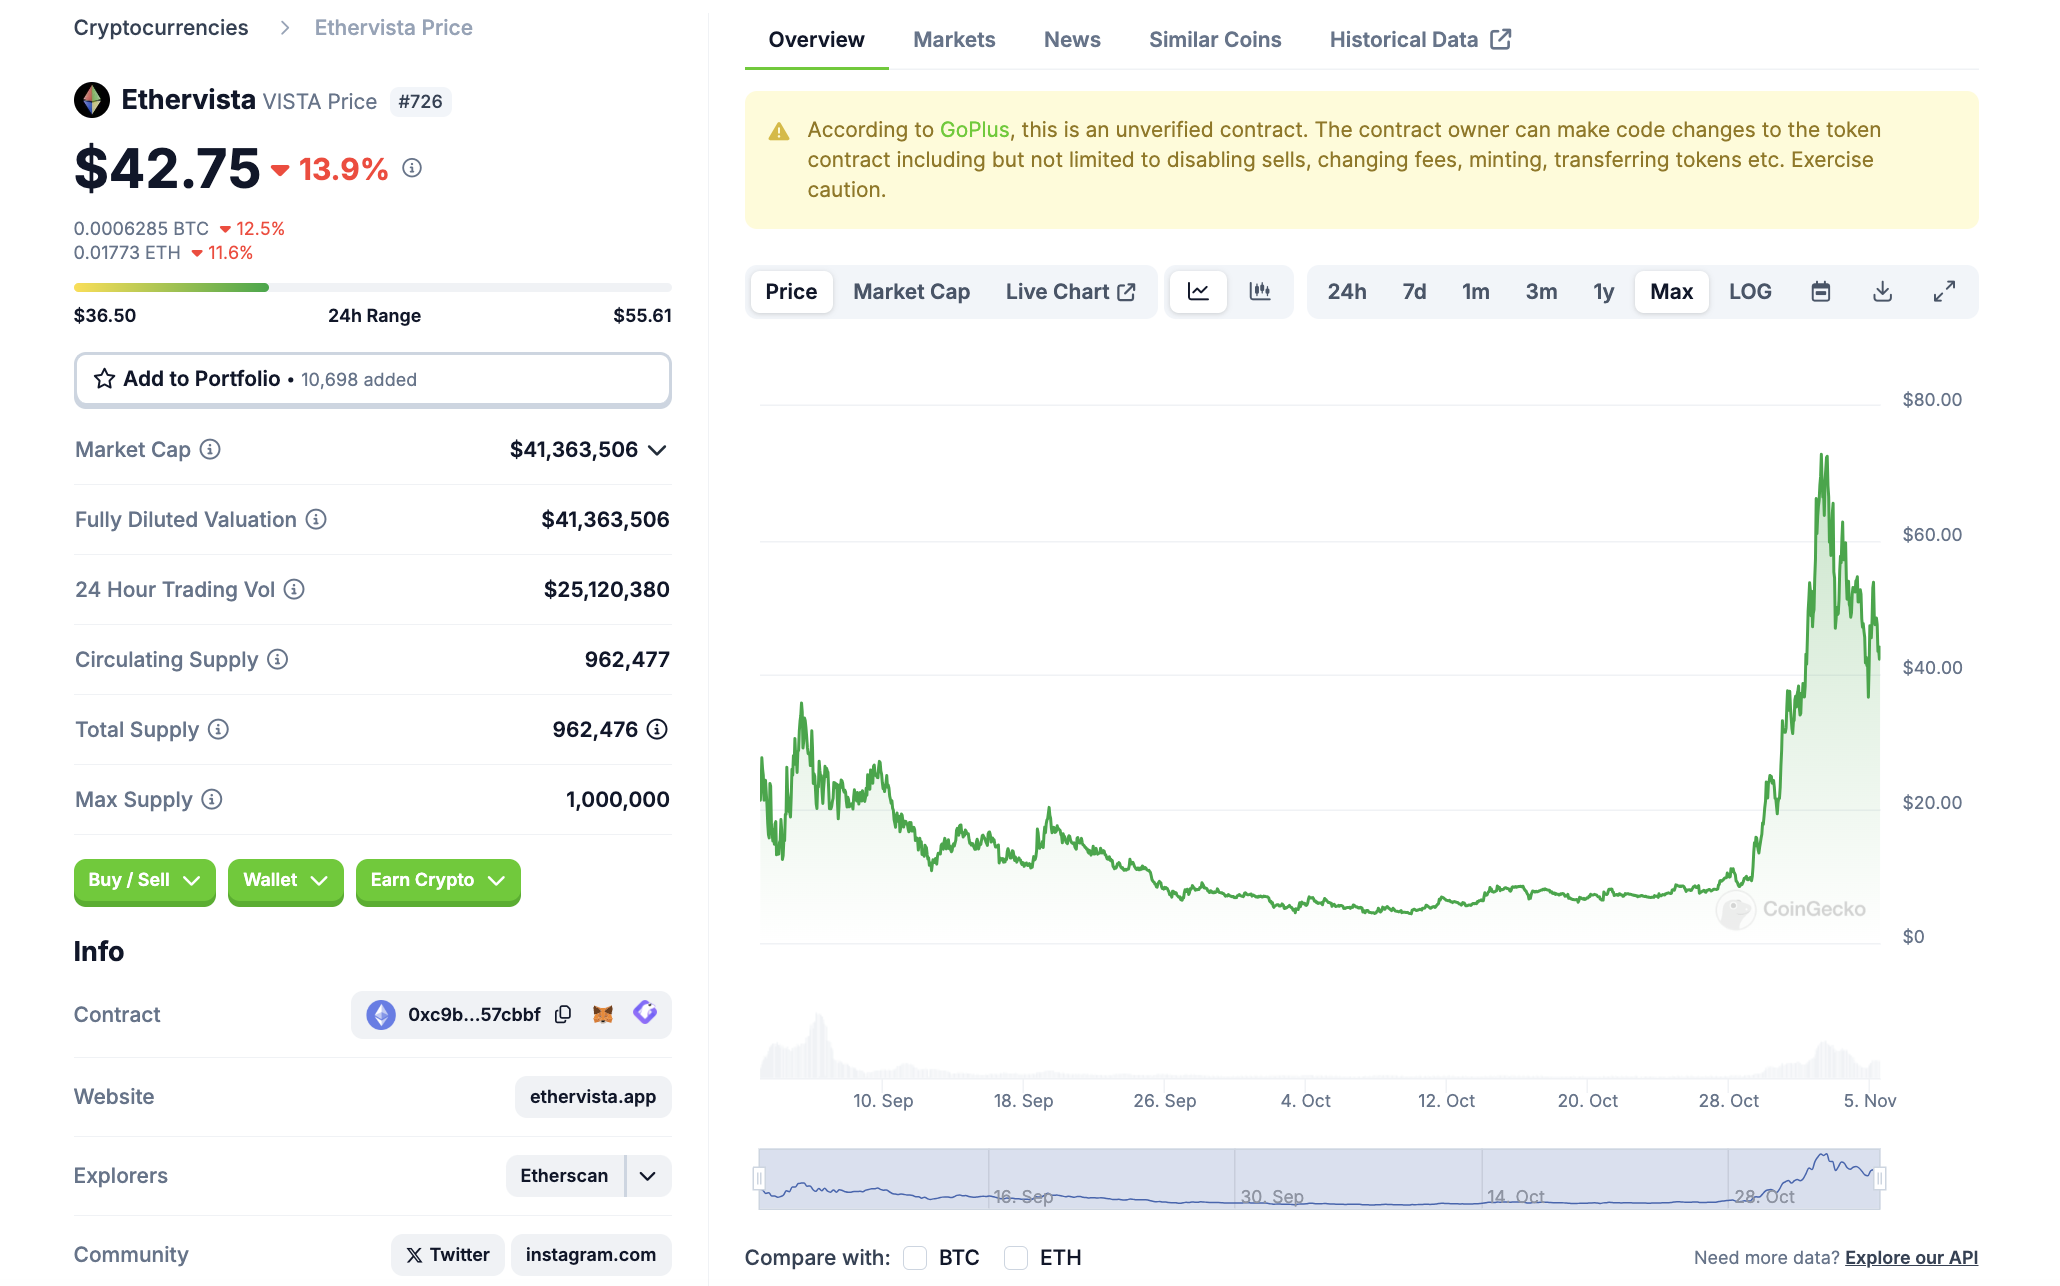Viewport: 2060px width, 1286px height.
Task: Open Buy / Sell dropdown
Action: click(144, 880)
